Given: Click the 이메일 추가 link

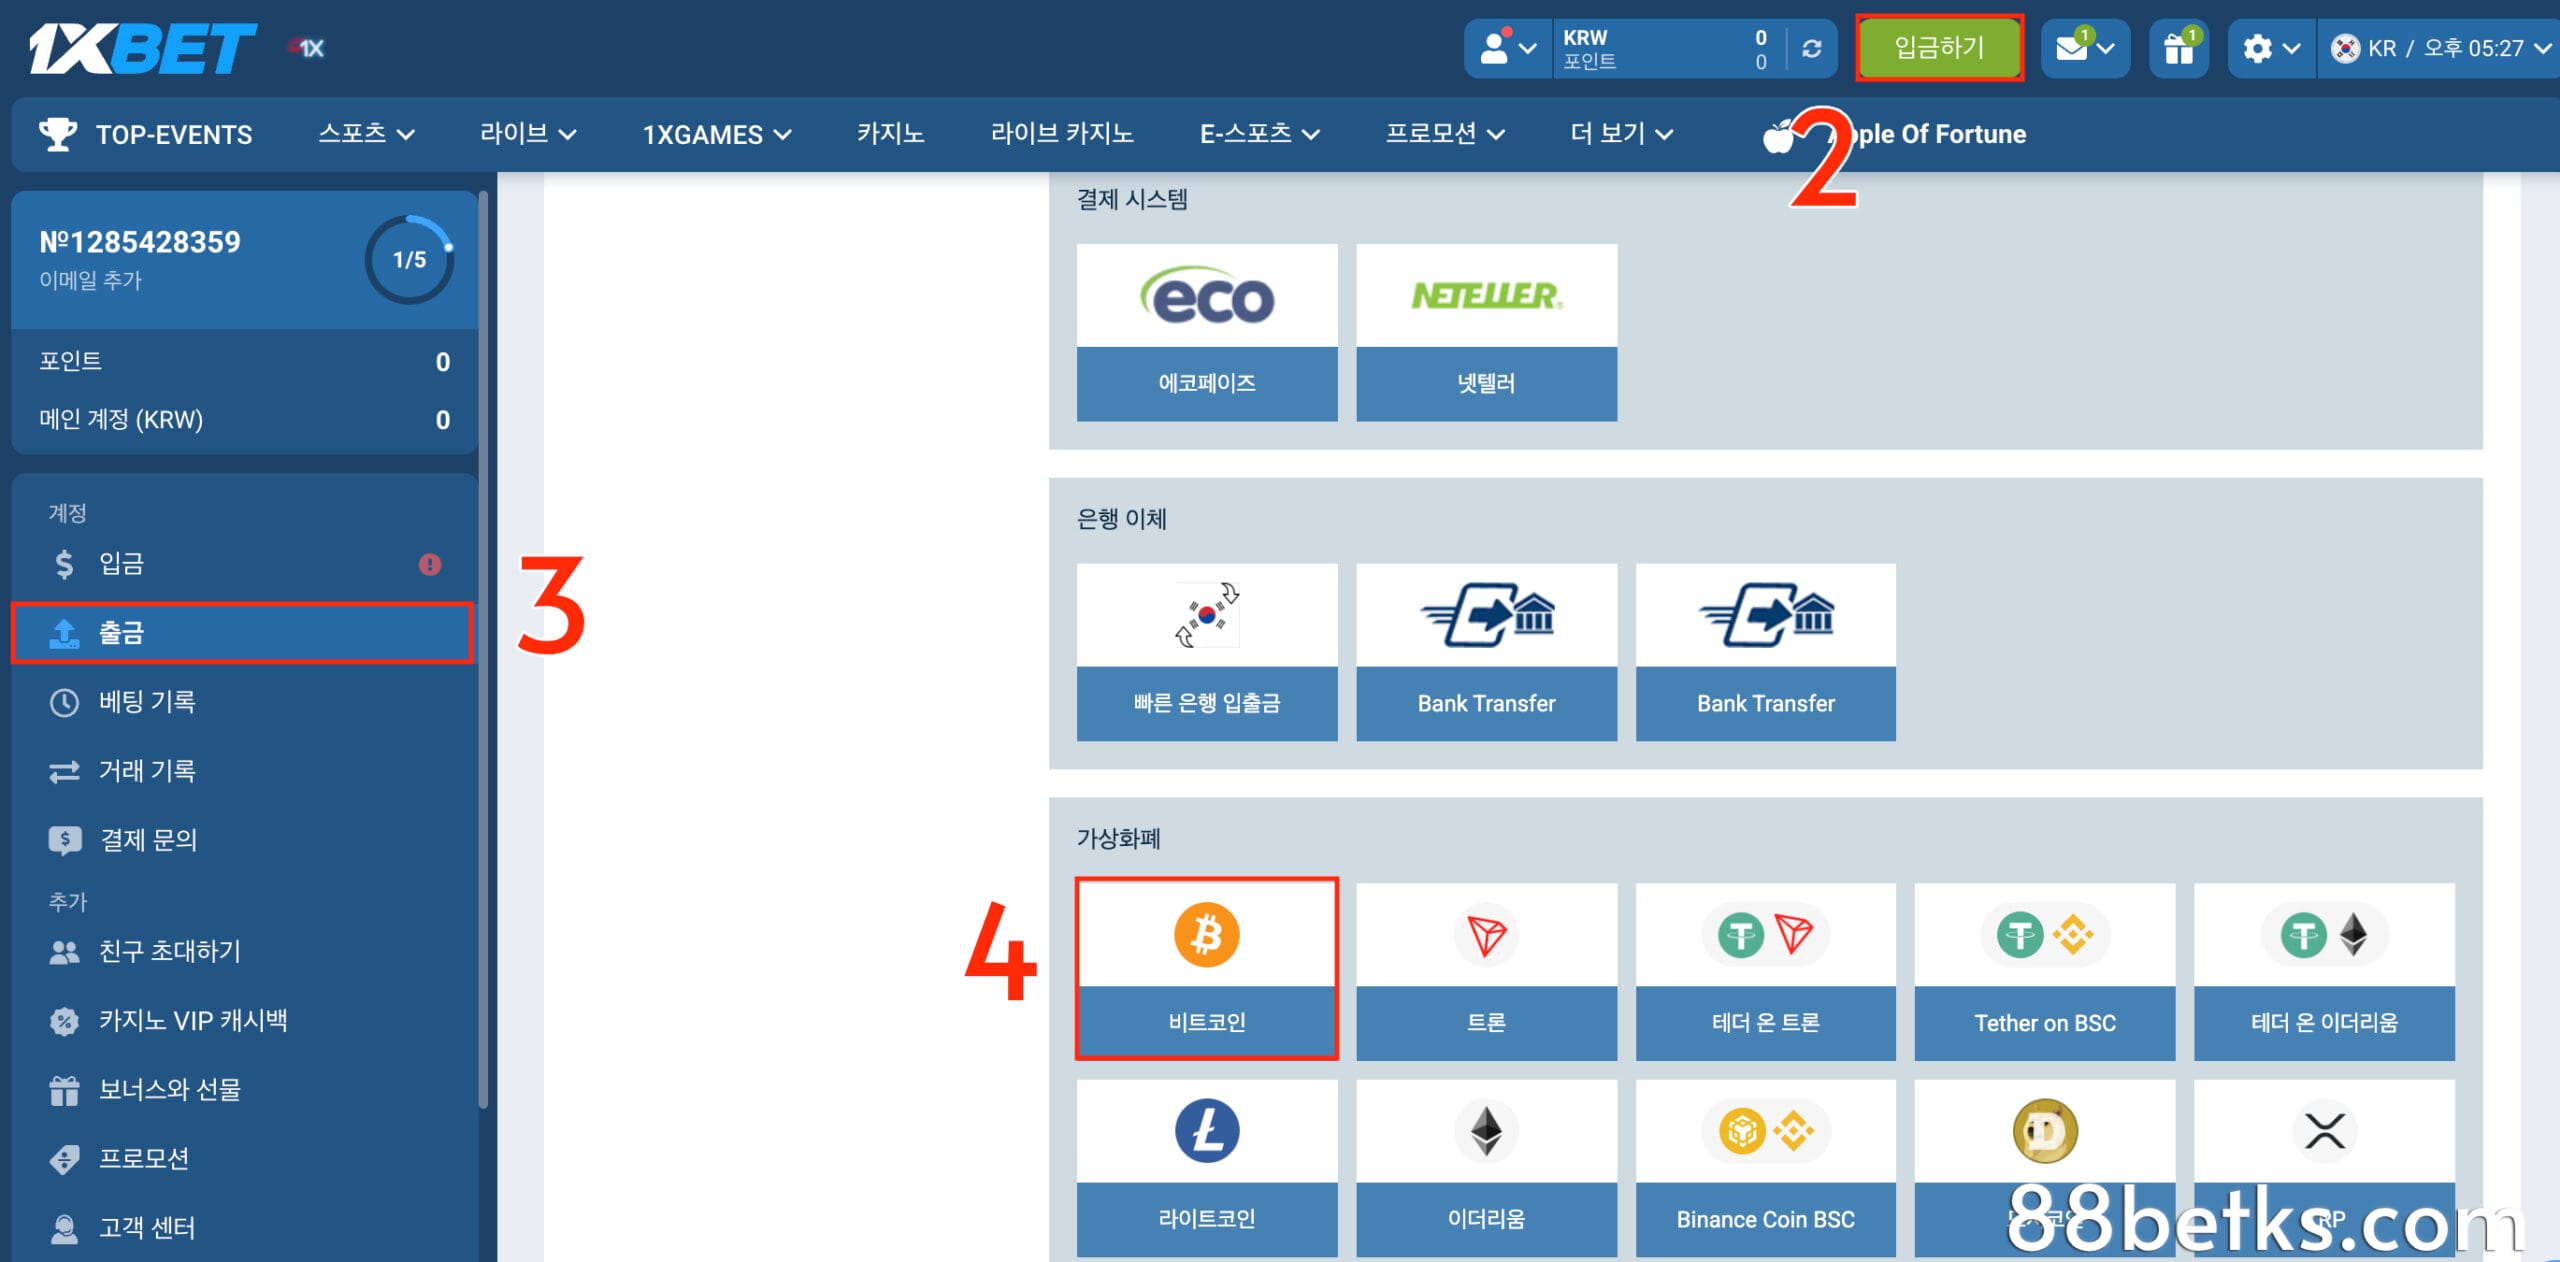Looking at the screenshot, I should 90,281.
